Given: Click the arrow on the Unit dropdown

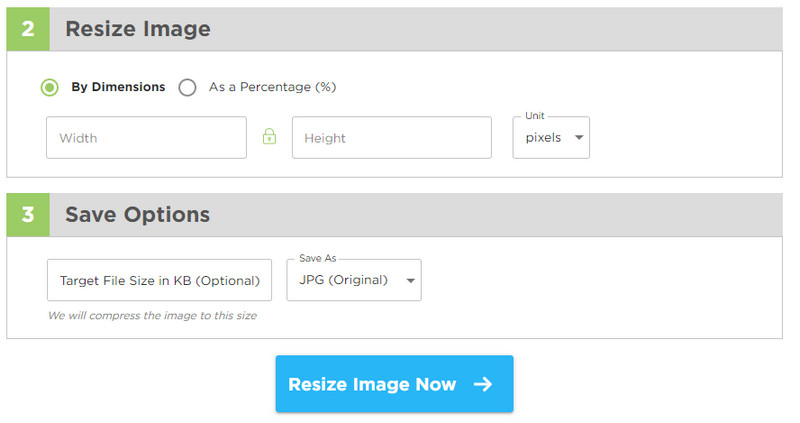Looking at the screenshot, I should coord(579,137).
